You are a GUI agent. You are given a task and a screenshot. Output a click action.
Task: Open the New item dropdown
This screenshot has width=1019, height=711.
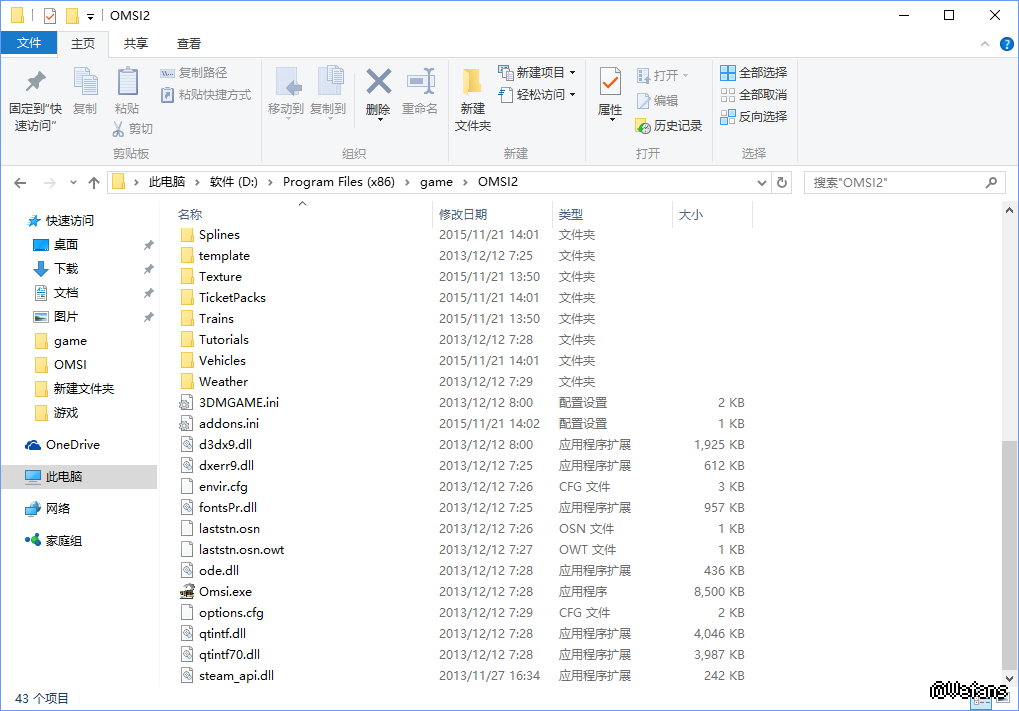click(x=537, y=73)
